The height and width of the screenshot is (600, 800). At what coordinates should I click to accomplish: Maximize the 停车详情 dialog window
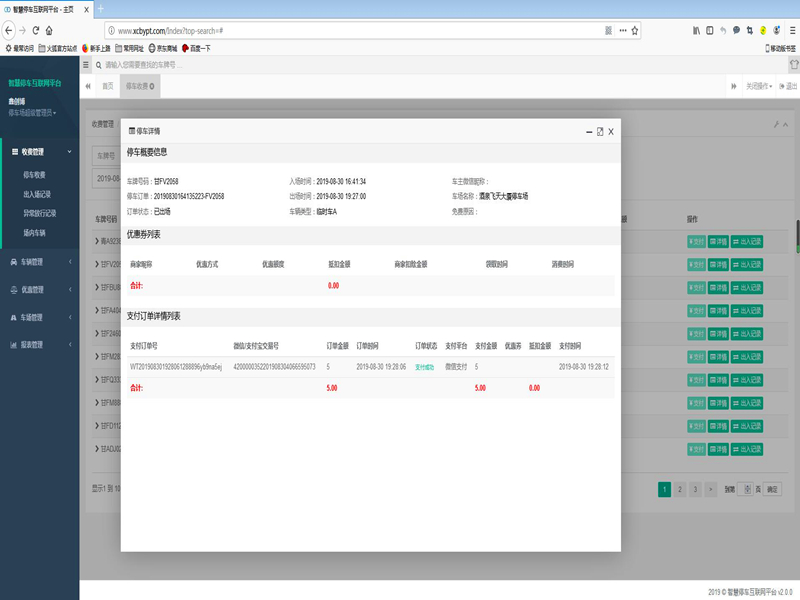point(599,131)
